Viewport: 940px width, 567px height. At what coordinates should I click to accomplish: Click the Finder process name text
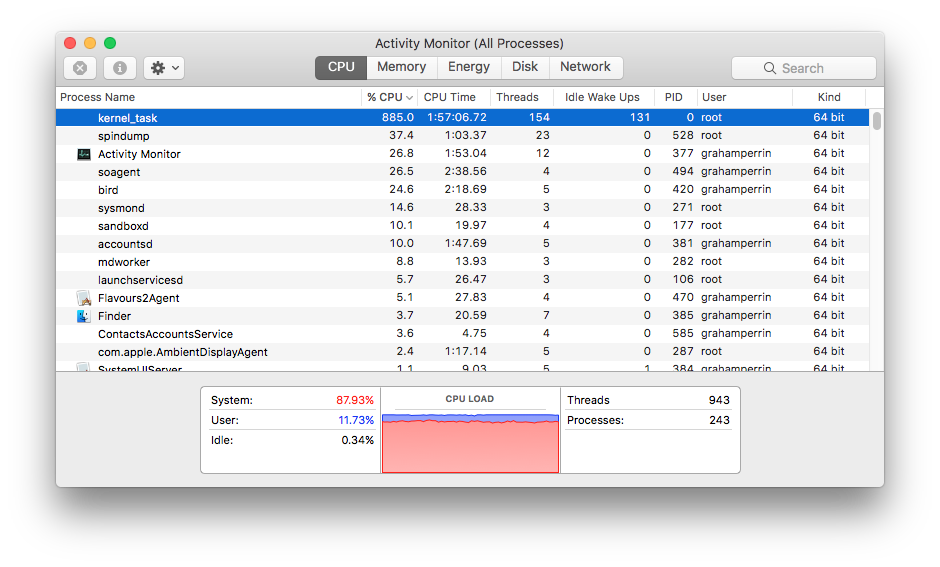(x=114, y=316)
